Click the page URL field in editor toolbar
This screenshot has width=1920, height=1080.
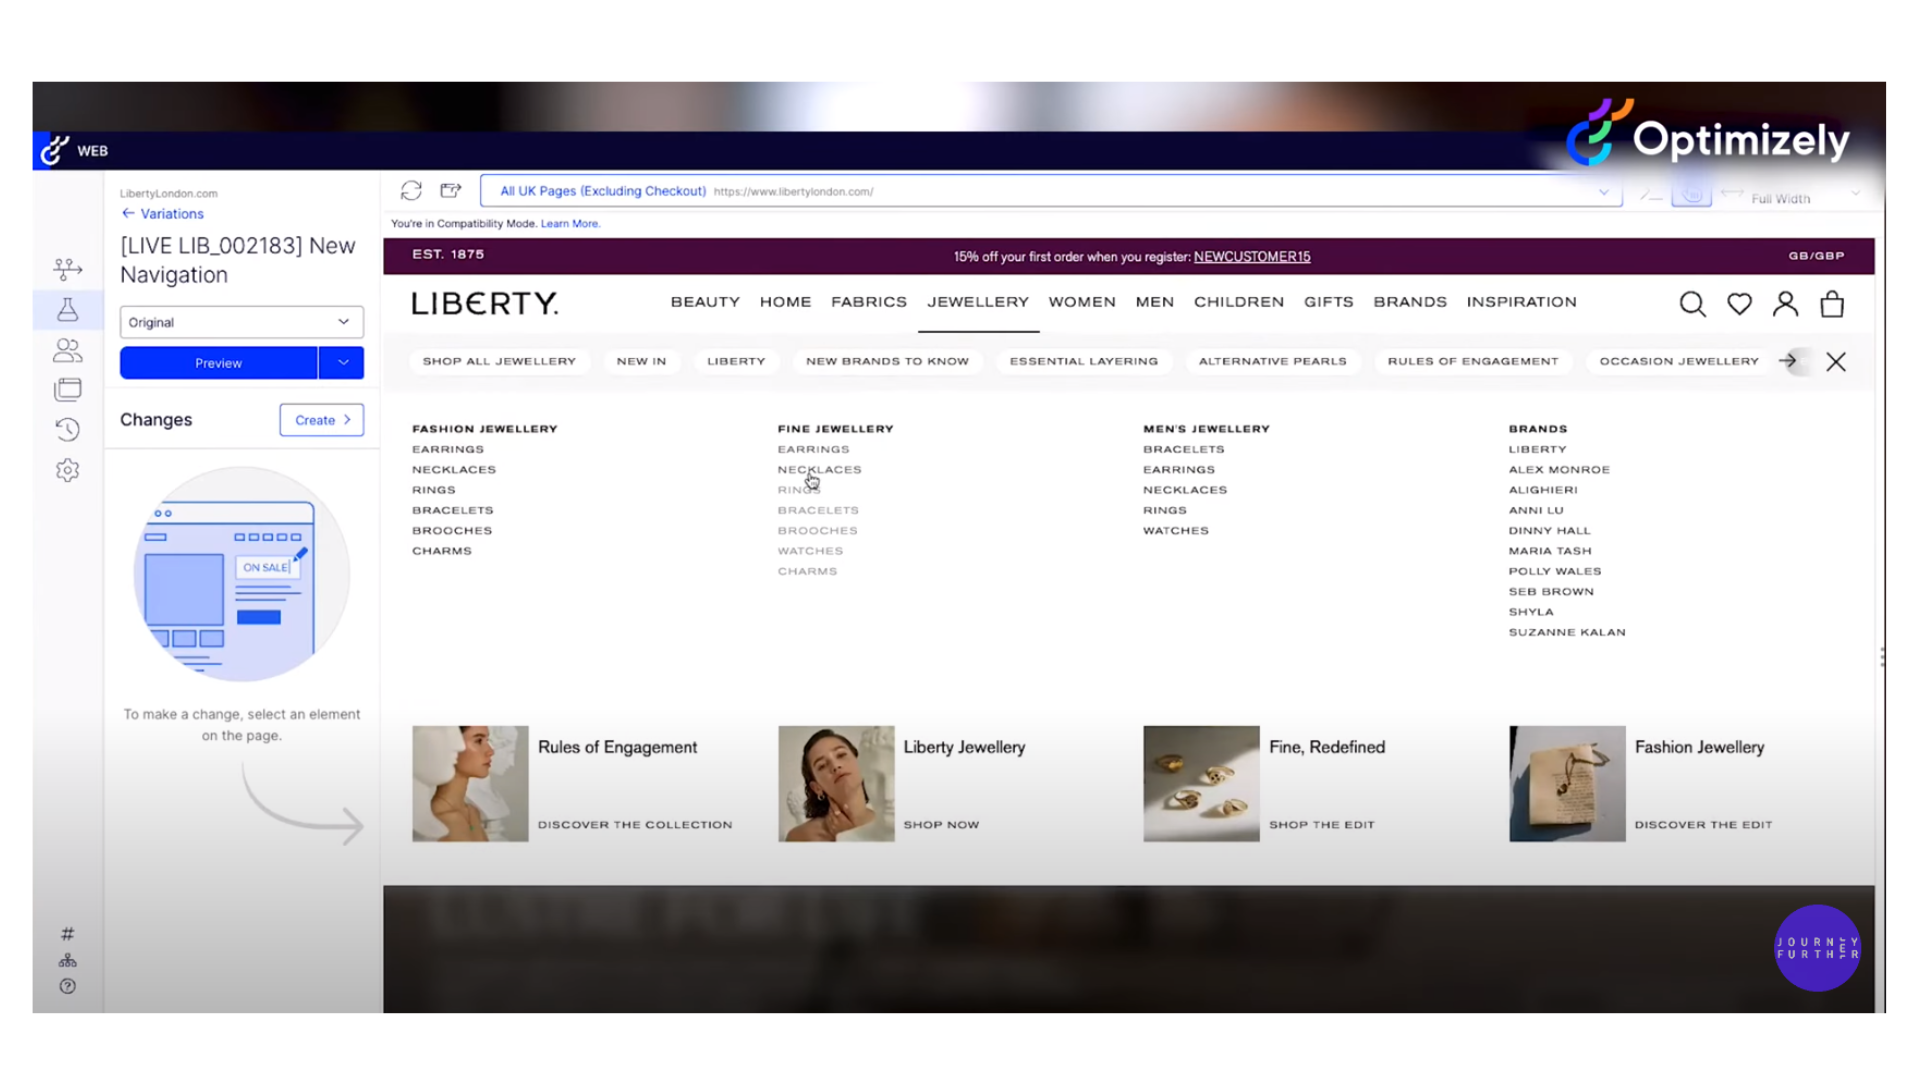1050,191
